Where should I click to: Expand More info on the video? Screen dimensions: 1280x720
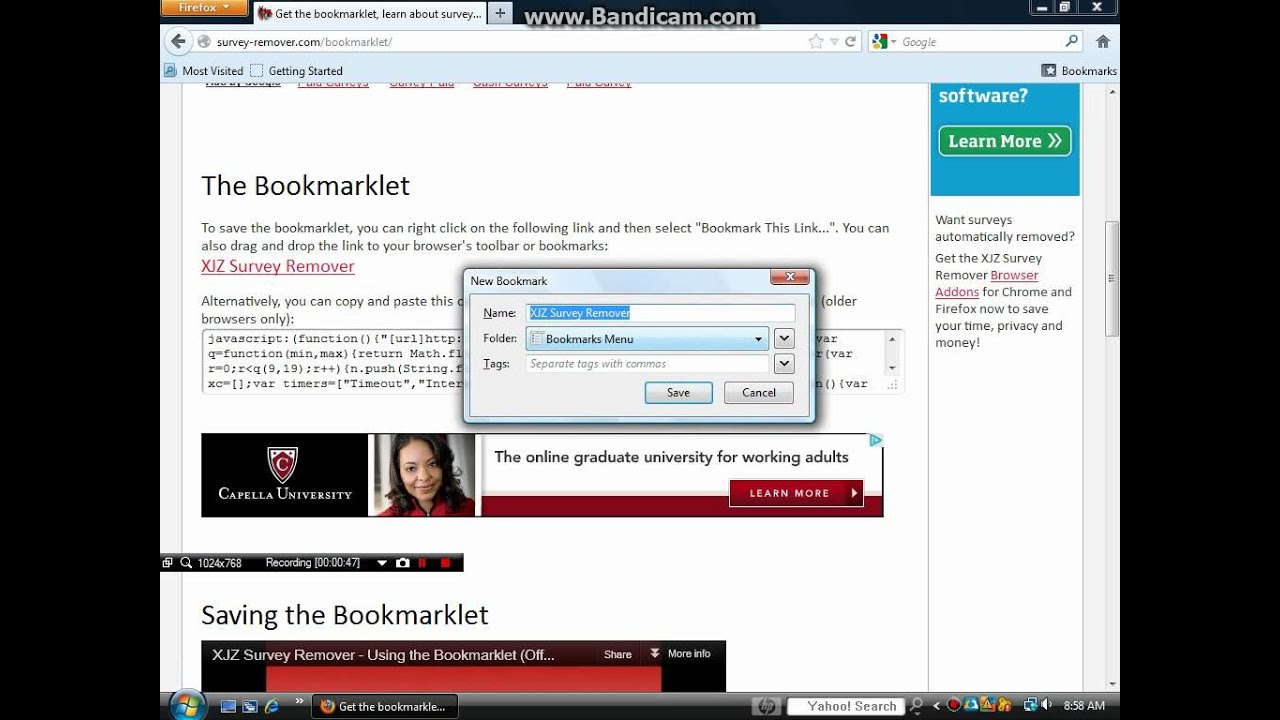680,654
